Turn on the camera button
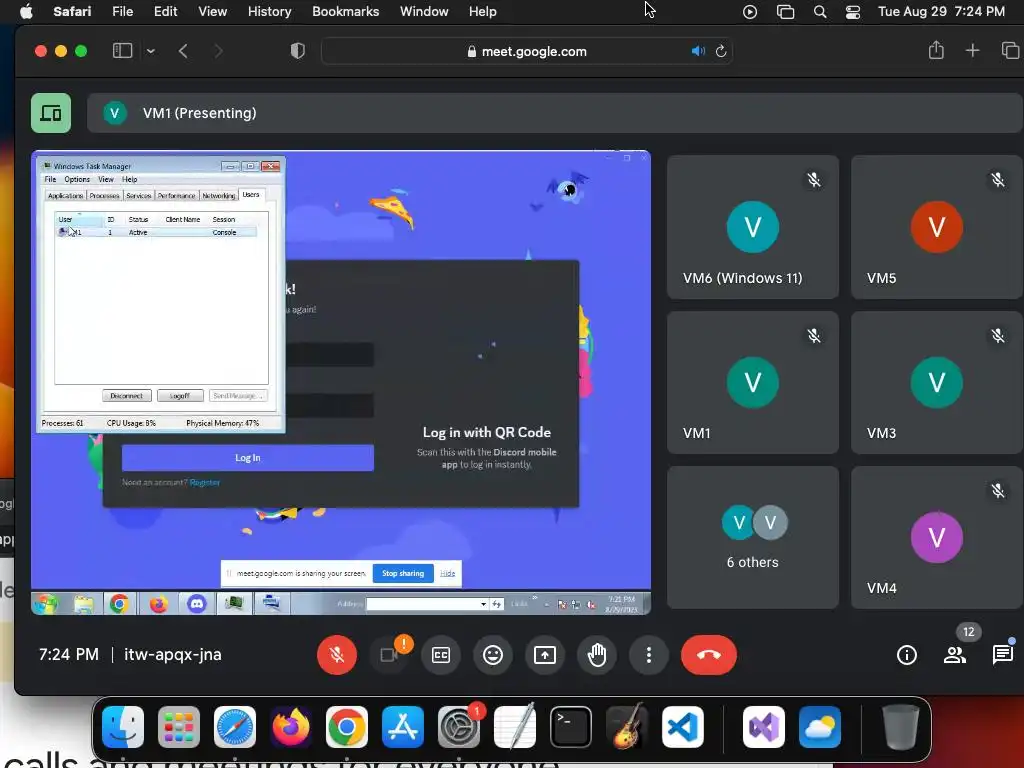 click(389, 654)
